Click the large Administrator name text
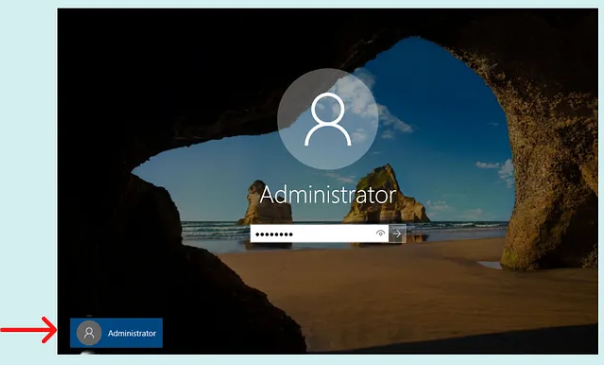Screen dimensions: 604x365 (328, 195)
